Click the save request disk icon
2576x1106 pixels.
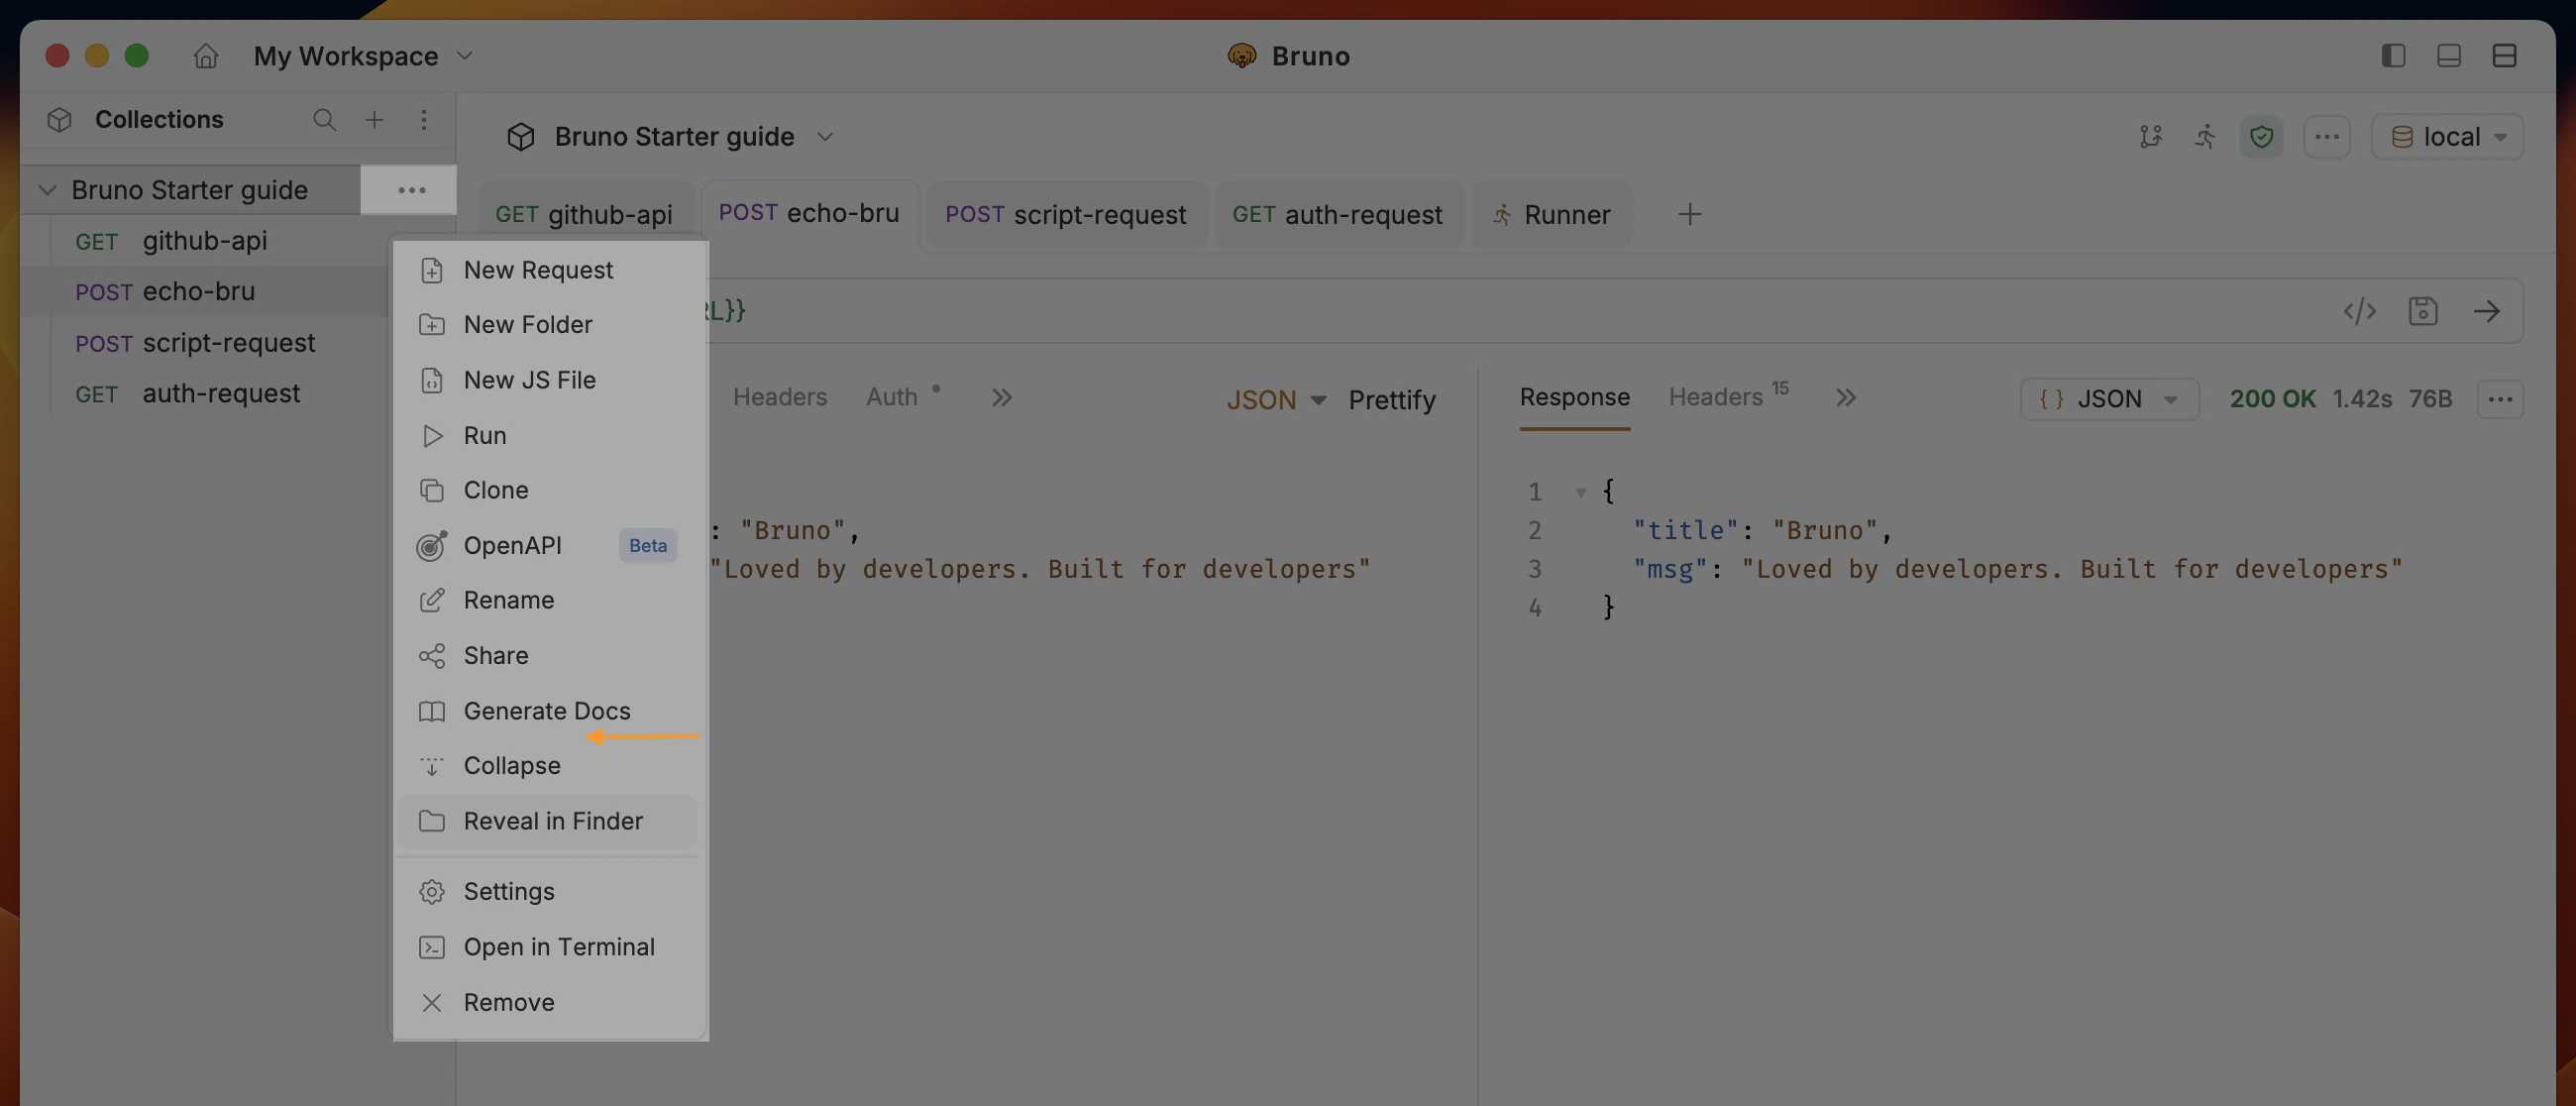(x=2422, y=311)
